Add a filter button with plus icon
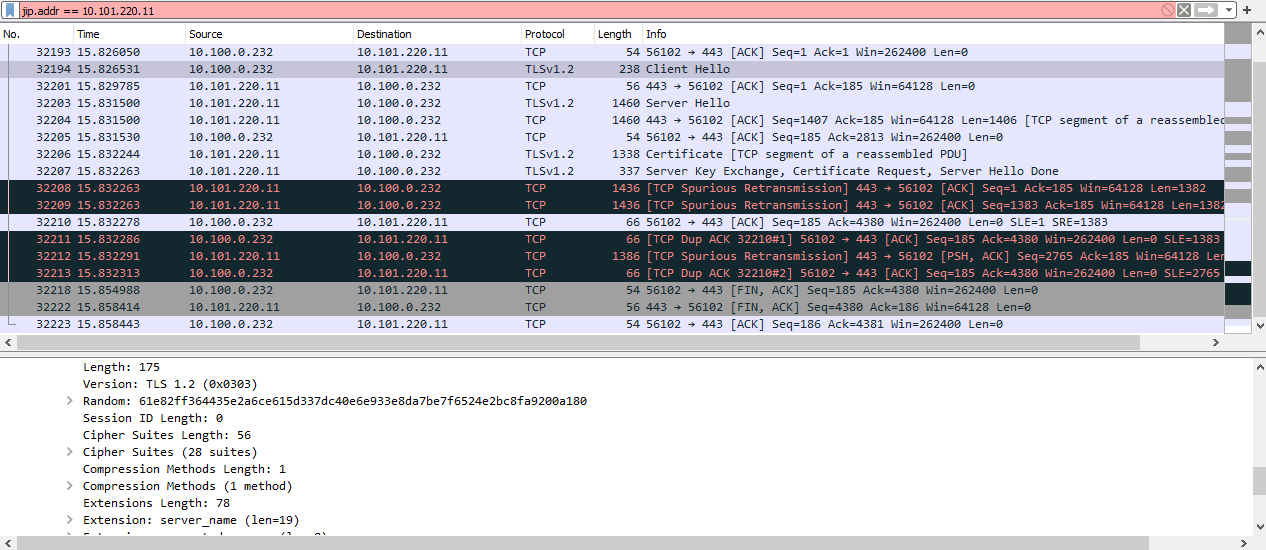 1247,9
